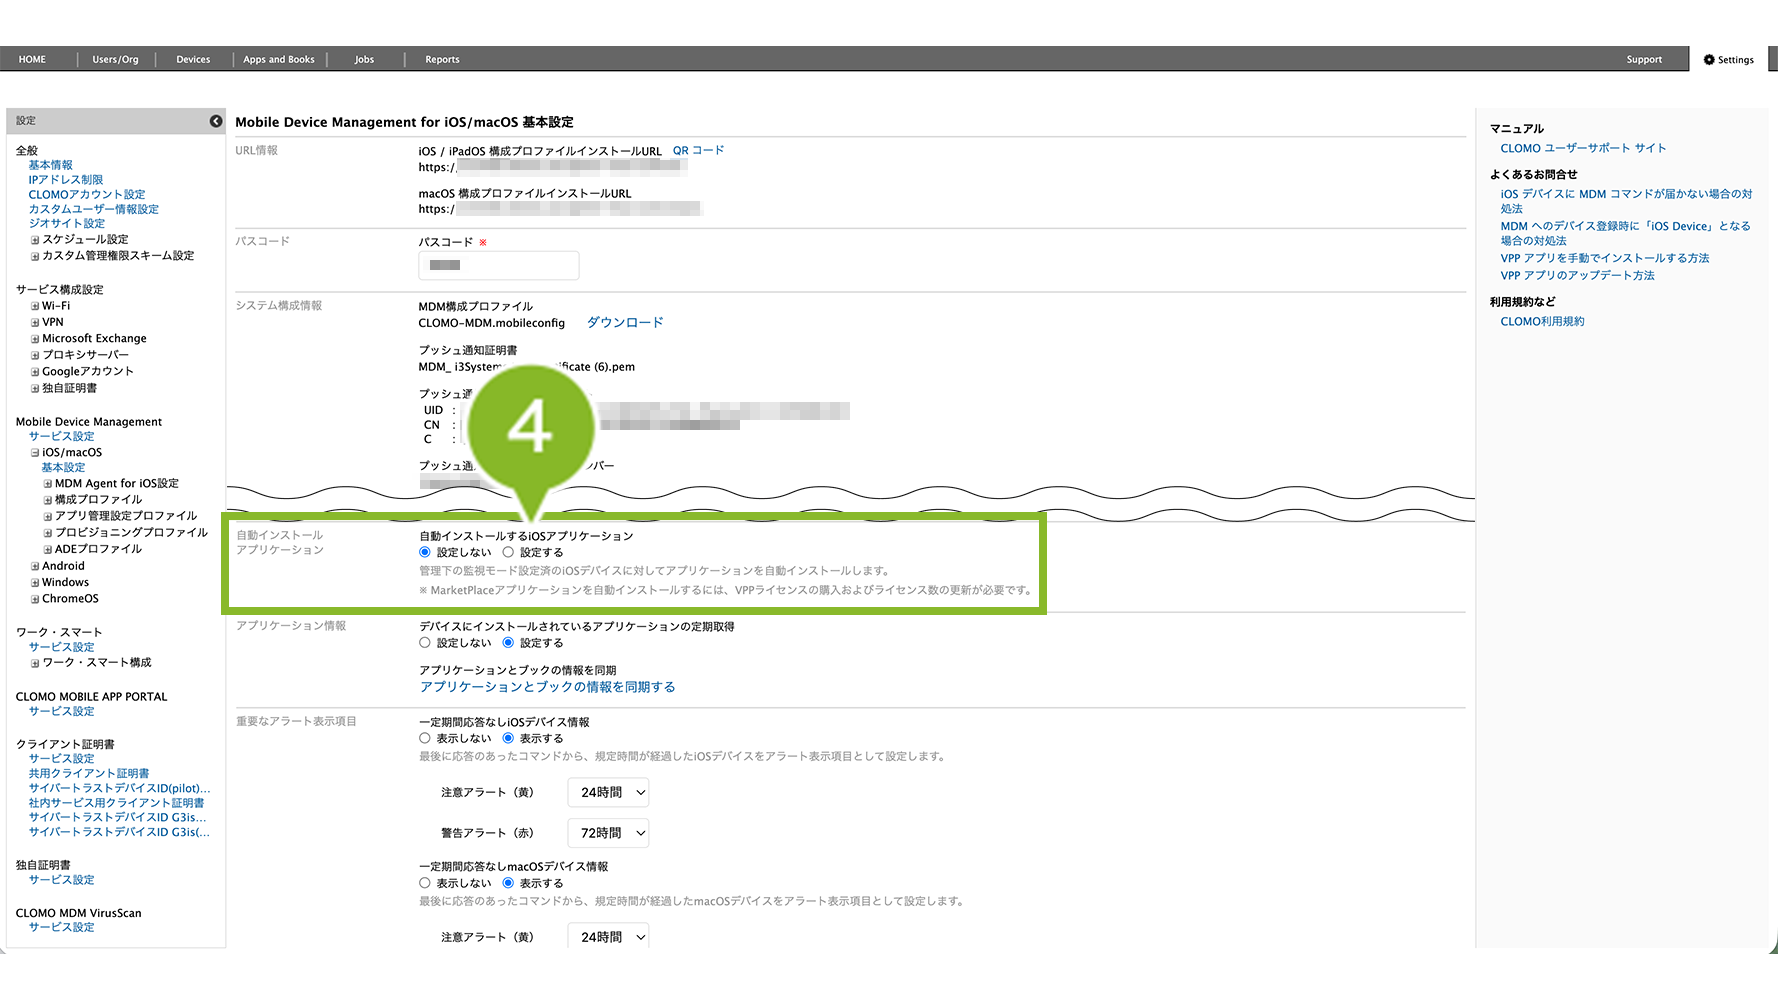Click the パスコード input field
Screen dimensions: 1778x1000
(x=498, y=265)
